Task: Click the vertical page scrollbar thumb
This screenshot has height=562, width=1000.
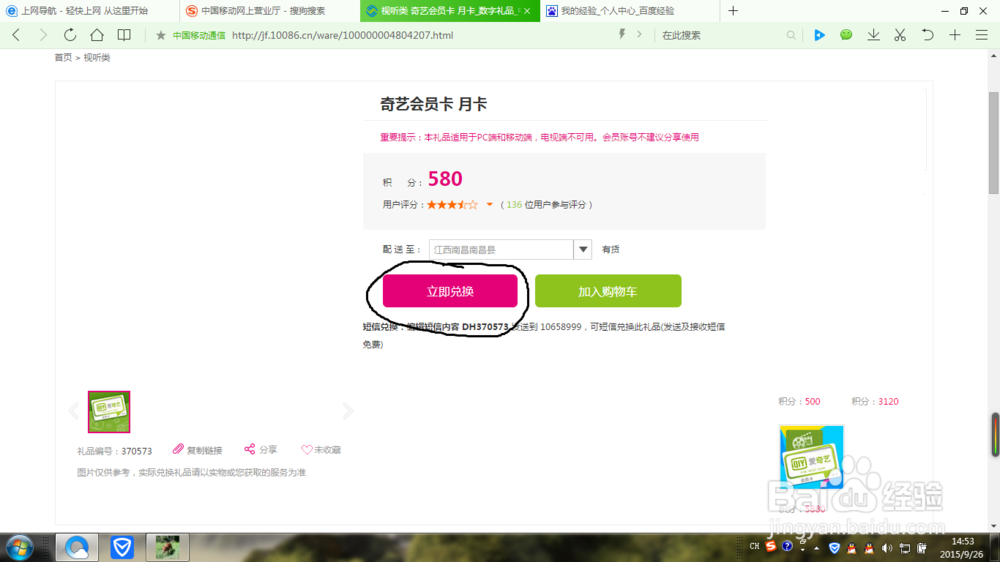Action: coord(994,142)
